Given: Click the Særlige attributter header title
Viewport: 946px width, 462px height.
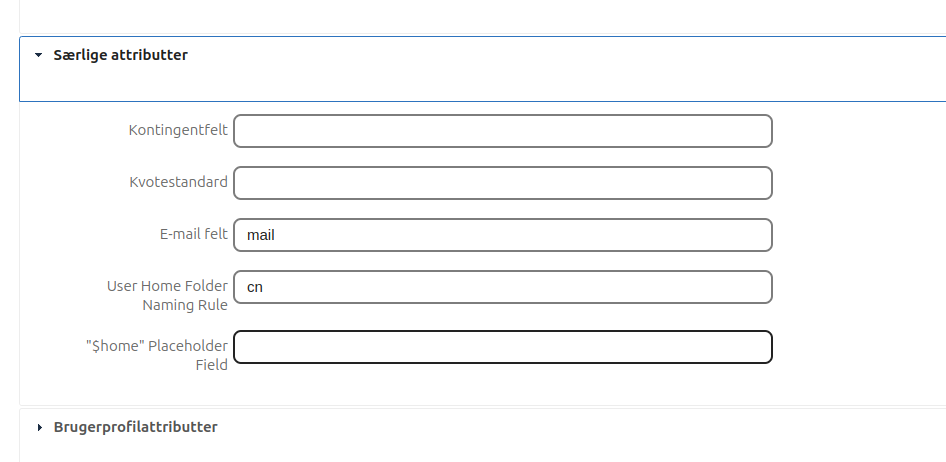Looking at the screenshot, I should (120, 55).
